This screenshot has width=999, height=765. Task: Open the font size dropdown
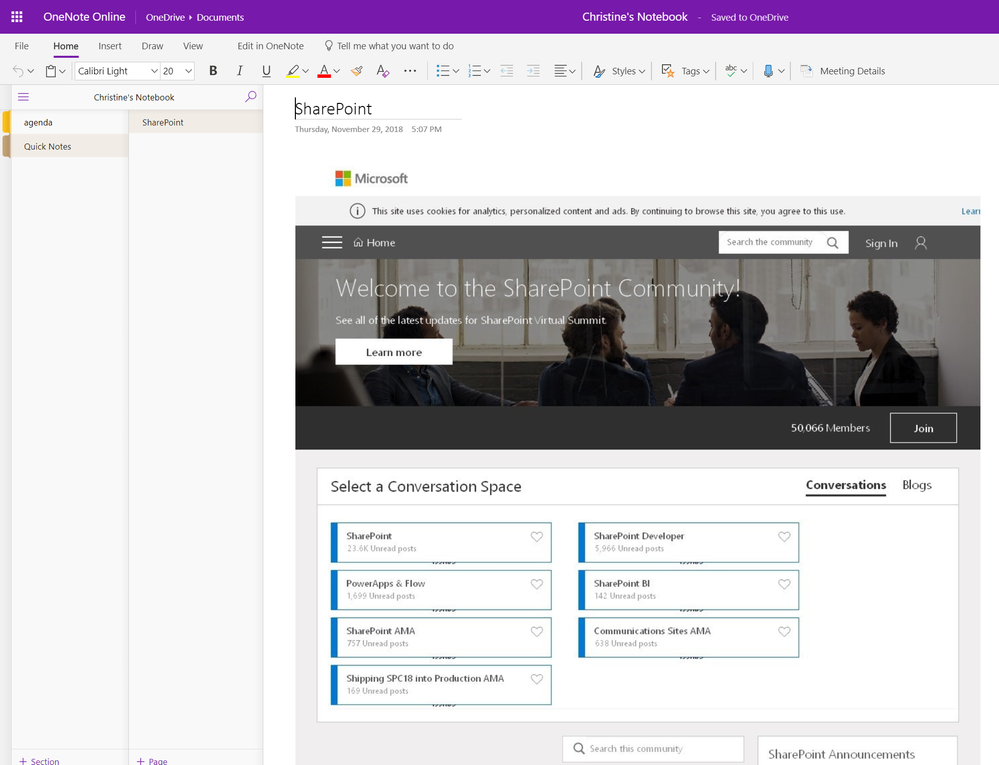point(189,71)
